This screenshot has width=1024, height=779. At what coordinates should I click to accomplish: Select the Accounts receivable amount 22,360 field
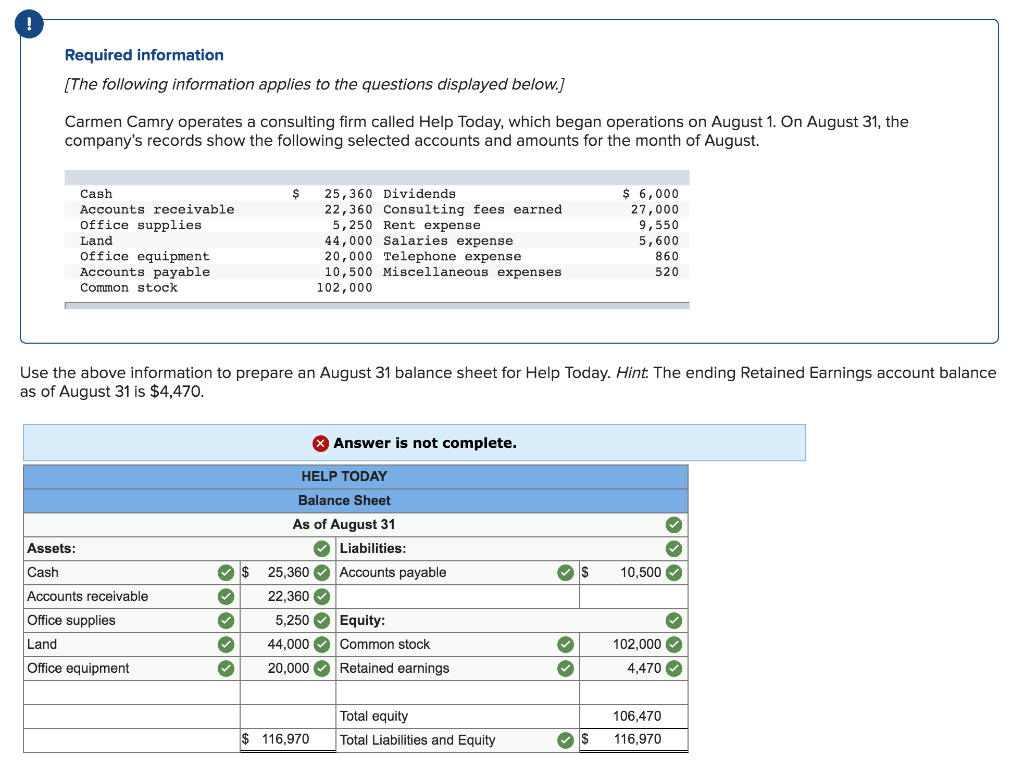pos(288,596)
